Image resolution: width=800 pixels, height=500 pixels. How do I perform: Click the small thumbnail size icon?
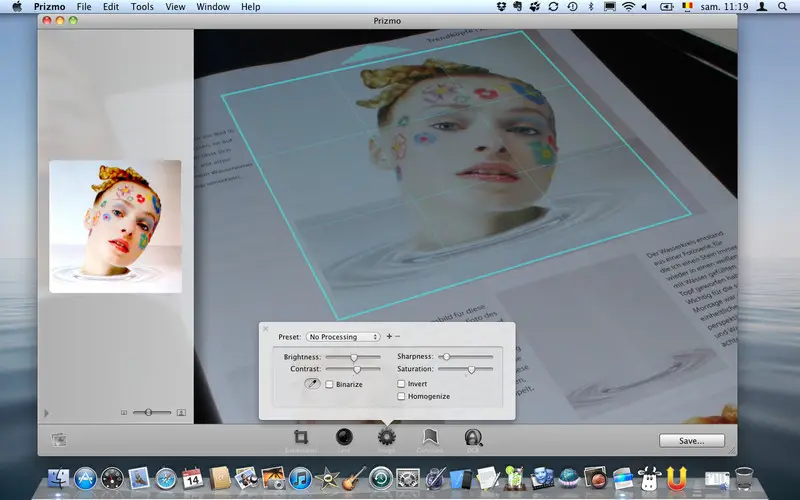point(124,412)
